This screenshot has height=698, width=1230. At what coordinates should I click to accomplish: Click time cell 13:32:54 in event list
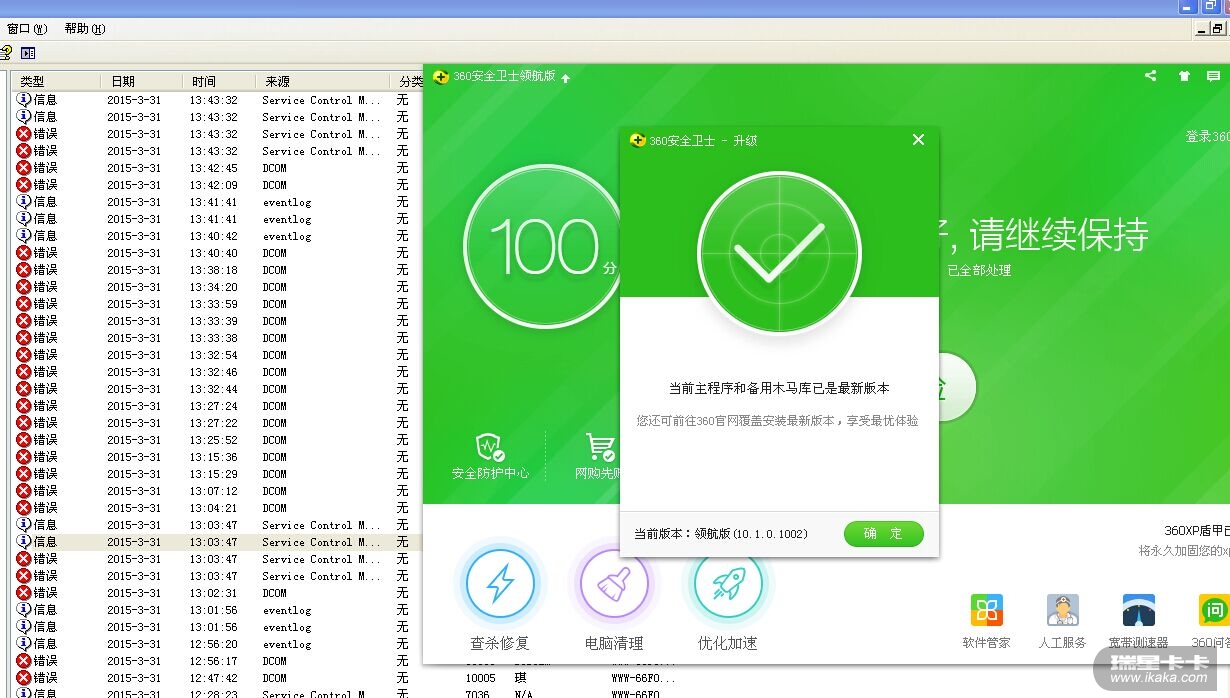(x=214, y=355)
